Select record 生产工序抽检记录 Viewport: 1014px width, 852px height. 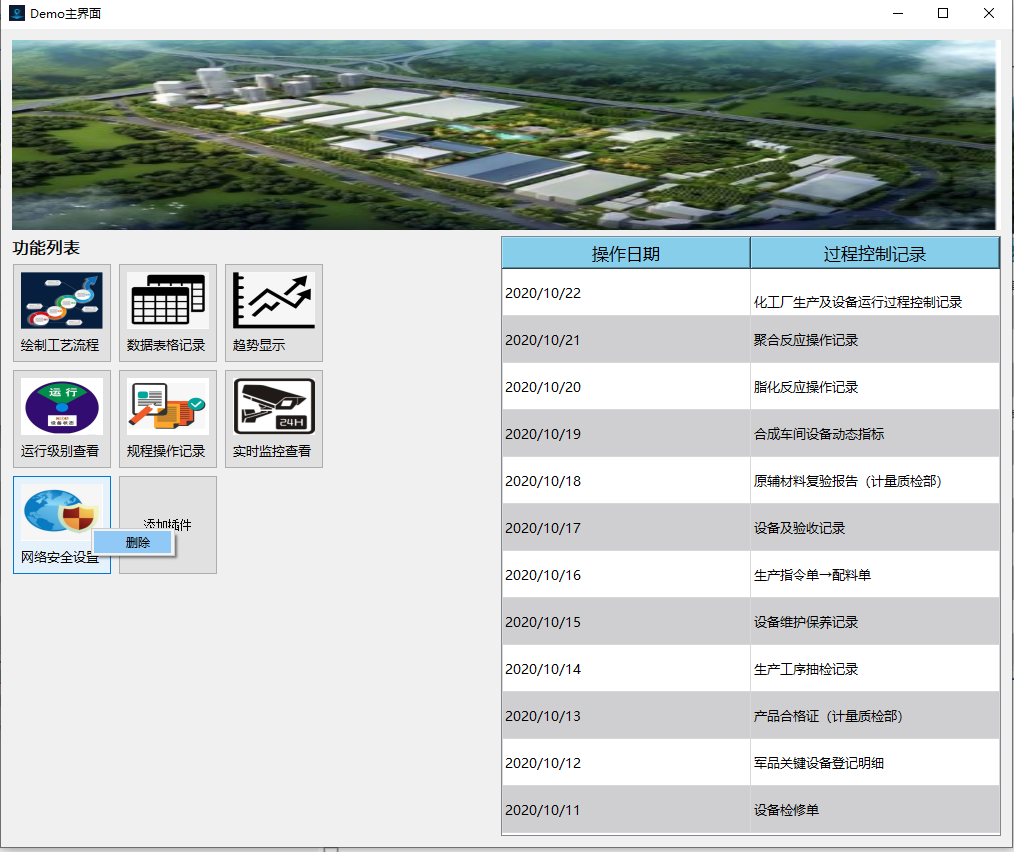875,669
